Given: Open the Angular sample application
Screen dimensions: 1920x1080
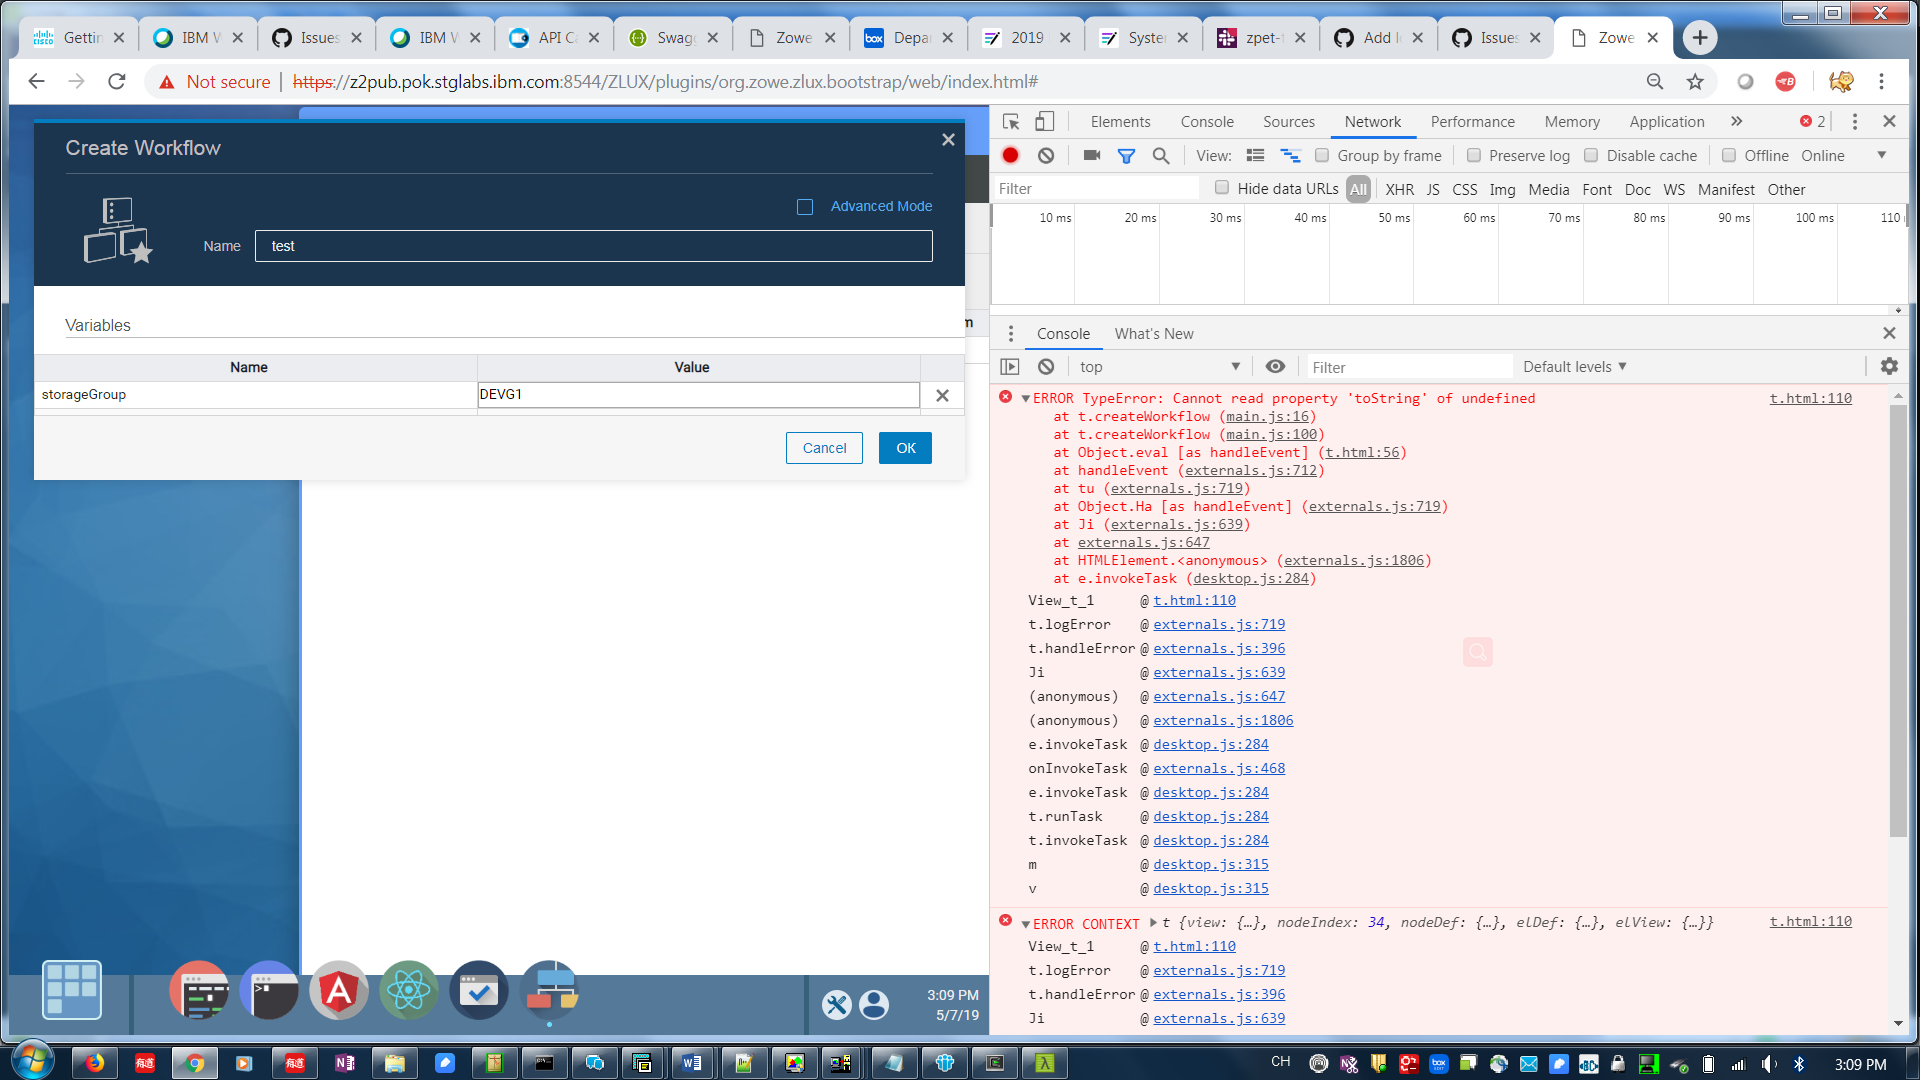Looking at the screenshot, I should (338, 990).
